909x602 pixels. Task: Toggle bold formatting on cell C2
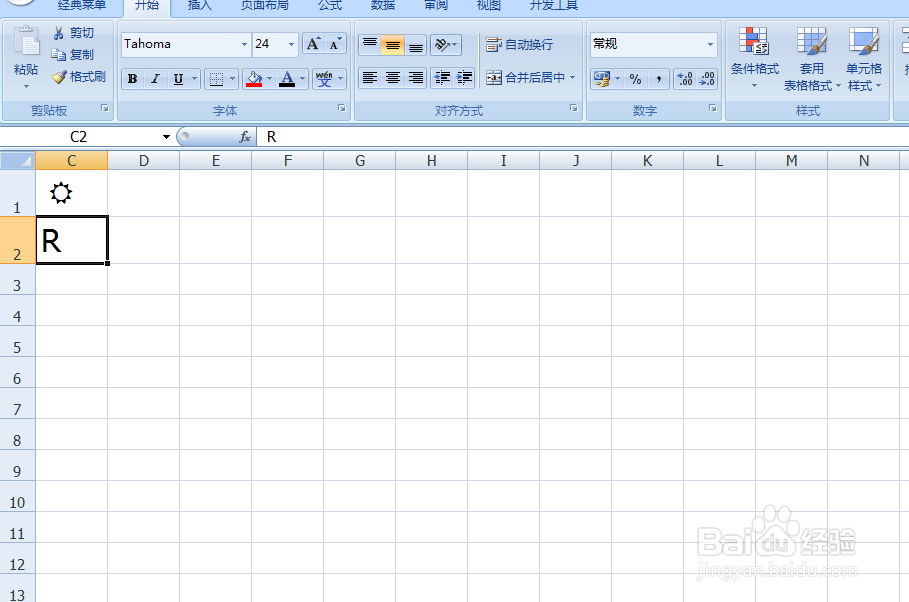coord(131,78)
